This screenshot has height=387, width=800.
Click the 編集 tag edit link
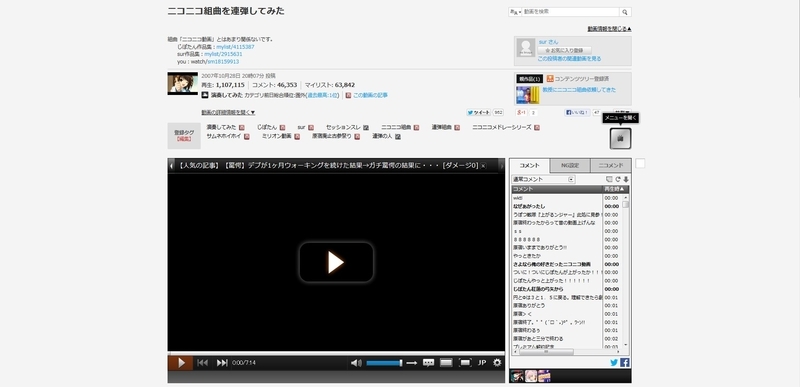(x=184, y=139)
